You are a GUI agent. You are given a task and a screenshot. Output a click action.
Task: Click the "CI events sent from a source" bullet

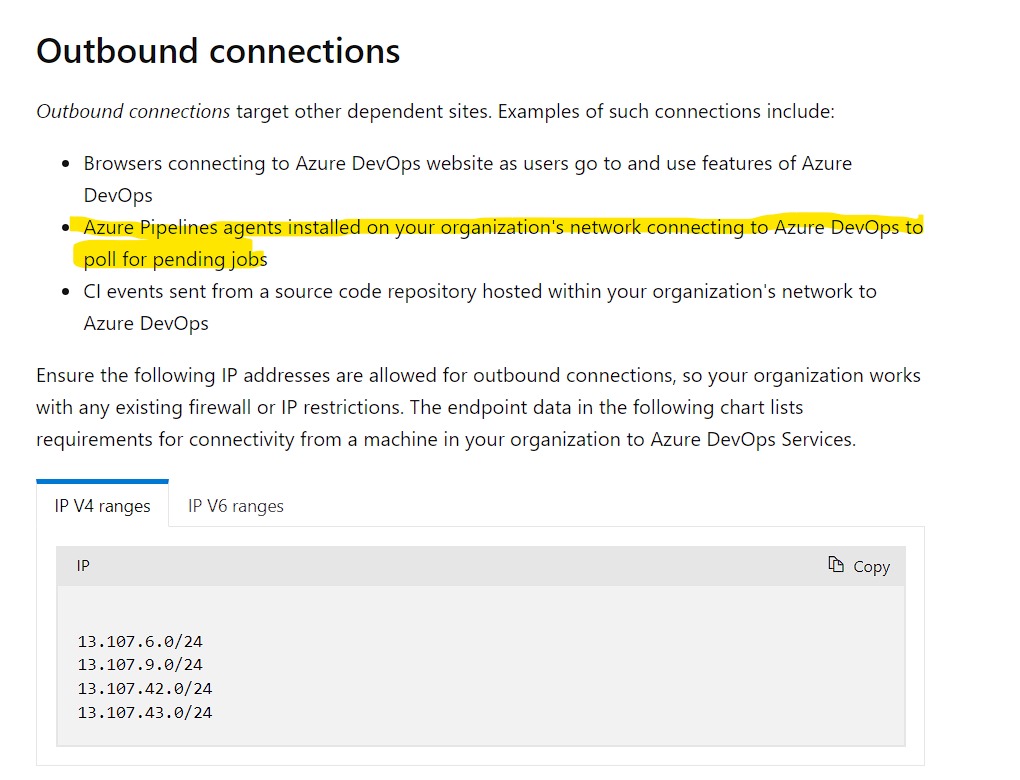(x=479, y=307)
